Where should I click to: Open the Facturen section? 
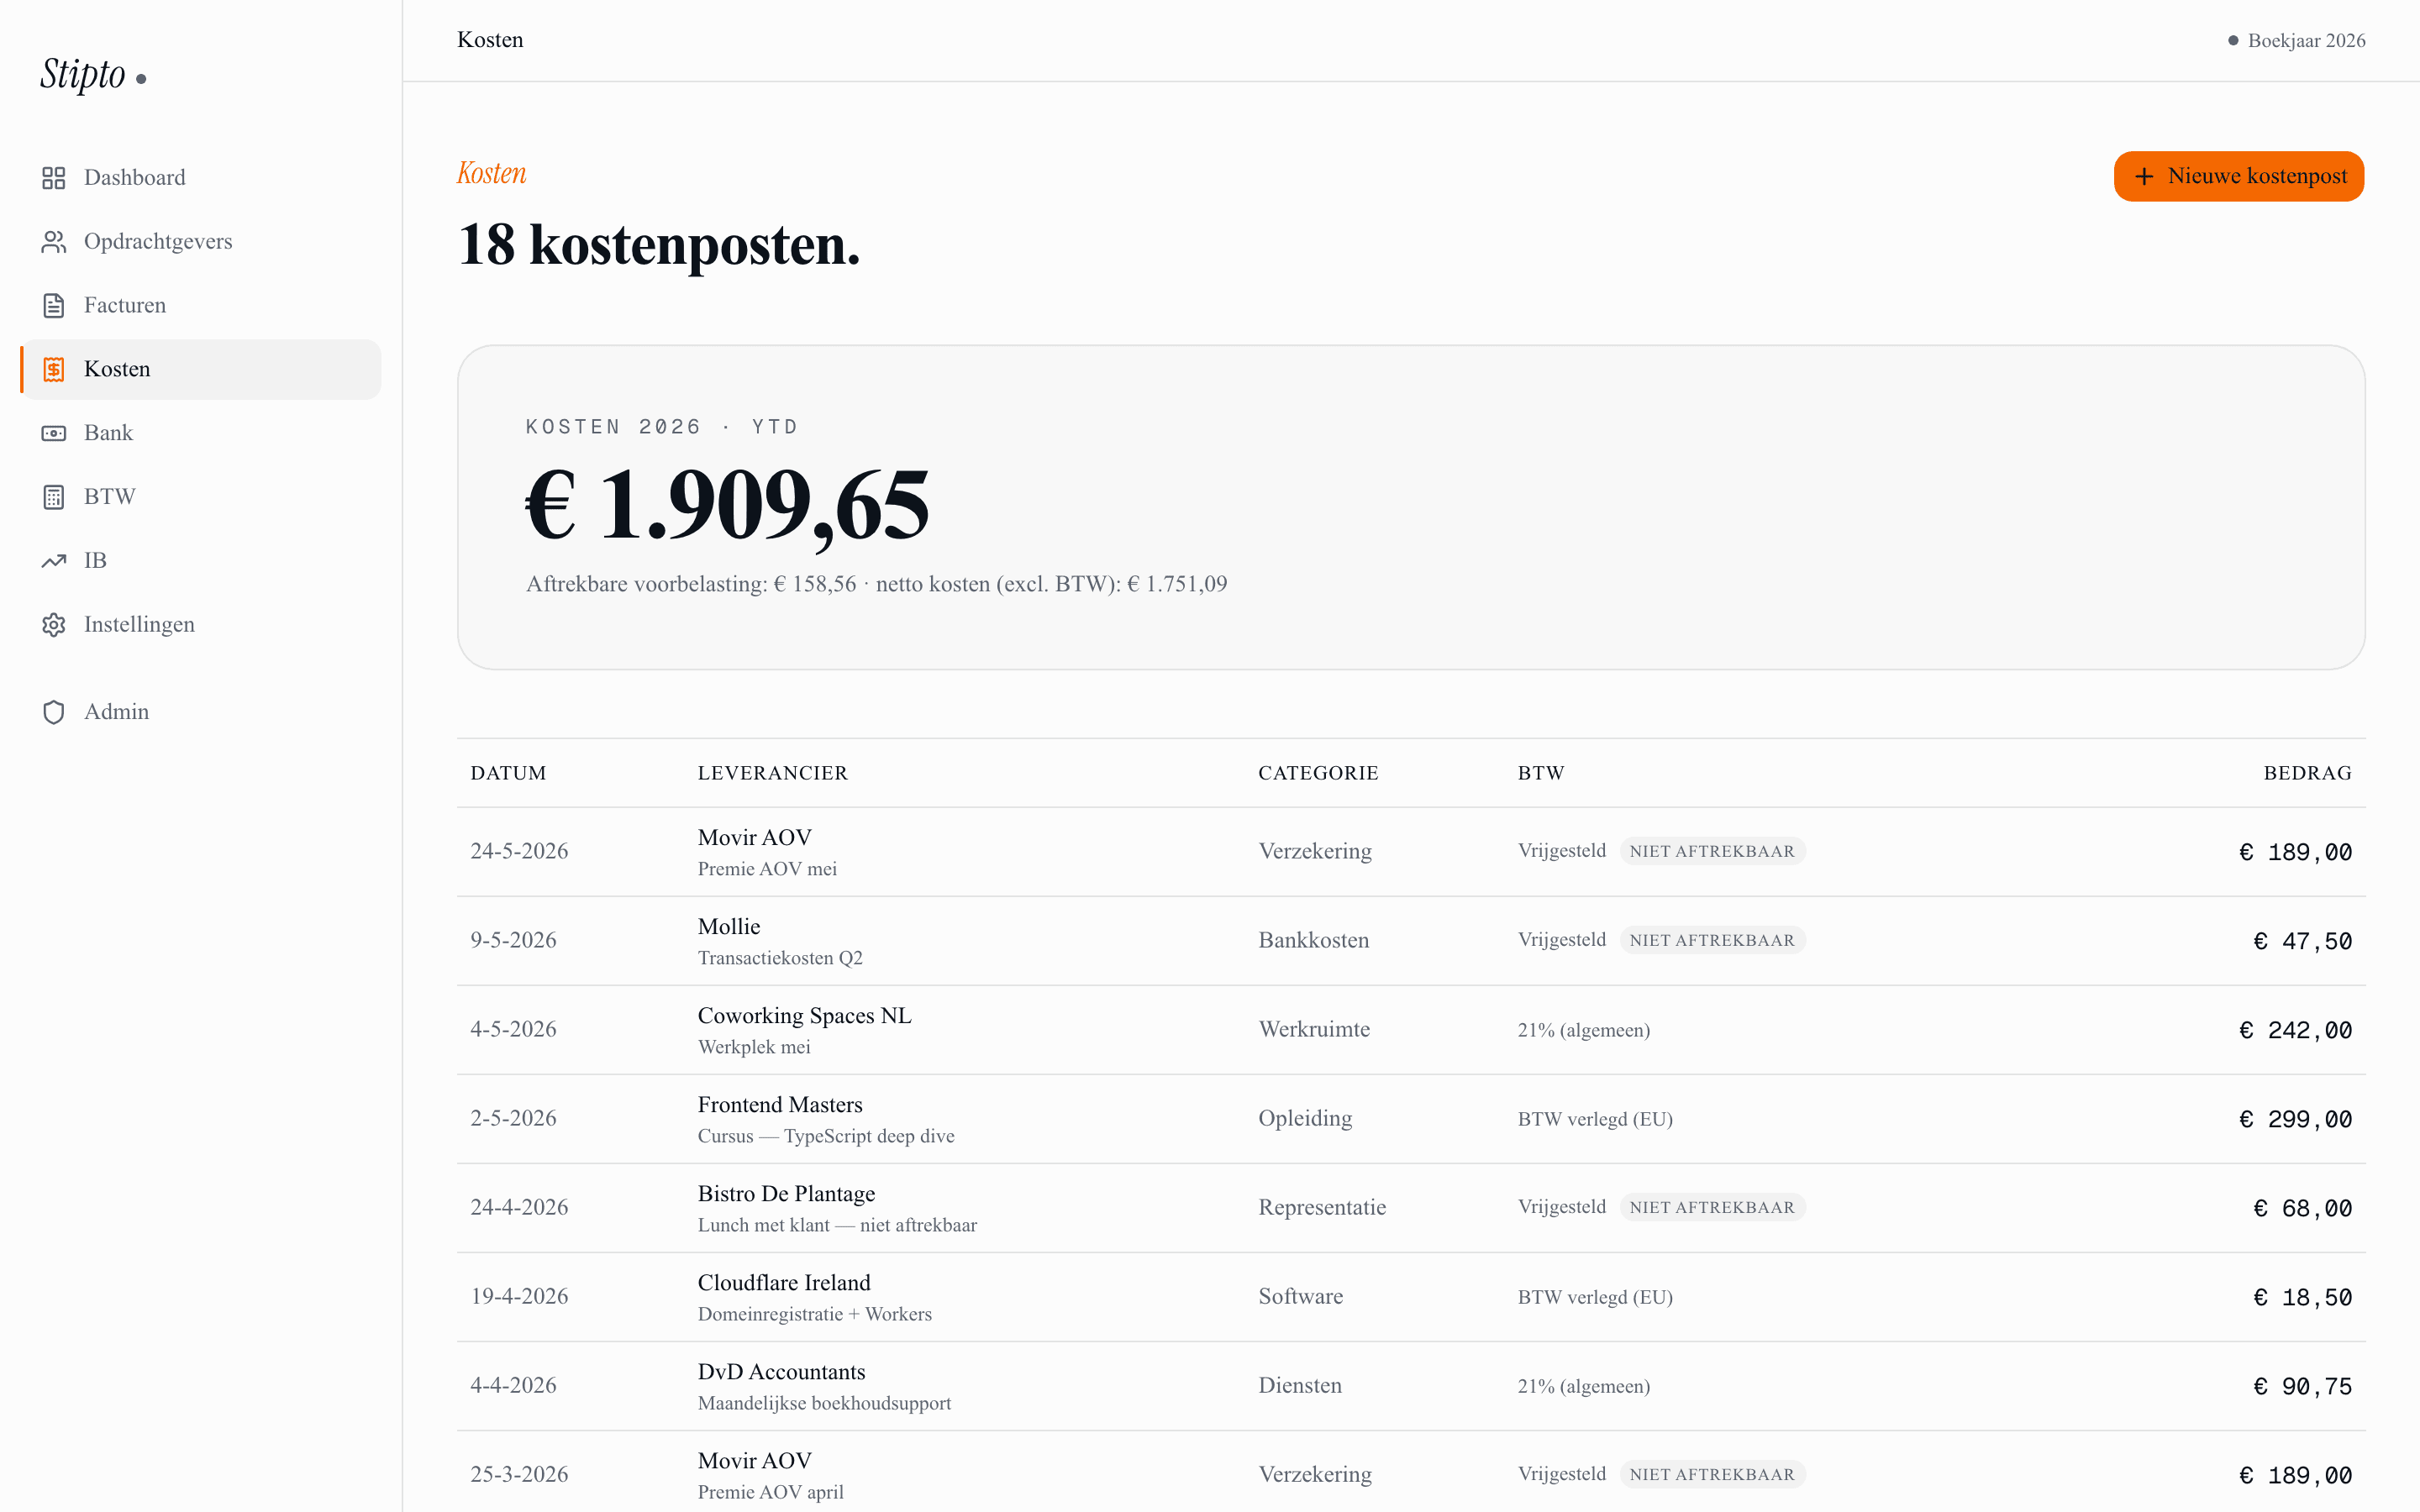pos(200,306)
